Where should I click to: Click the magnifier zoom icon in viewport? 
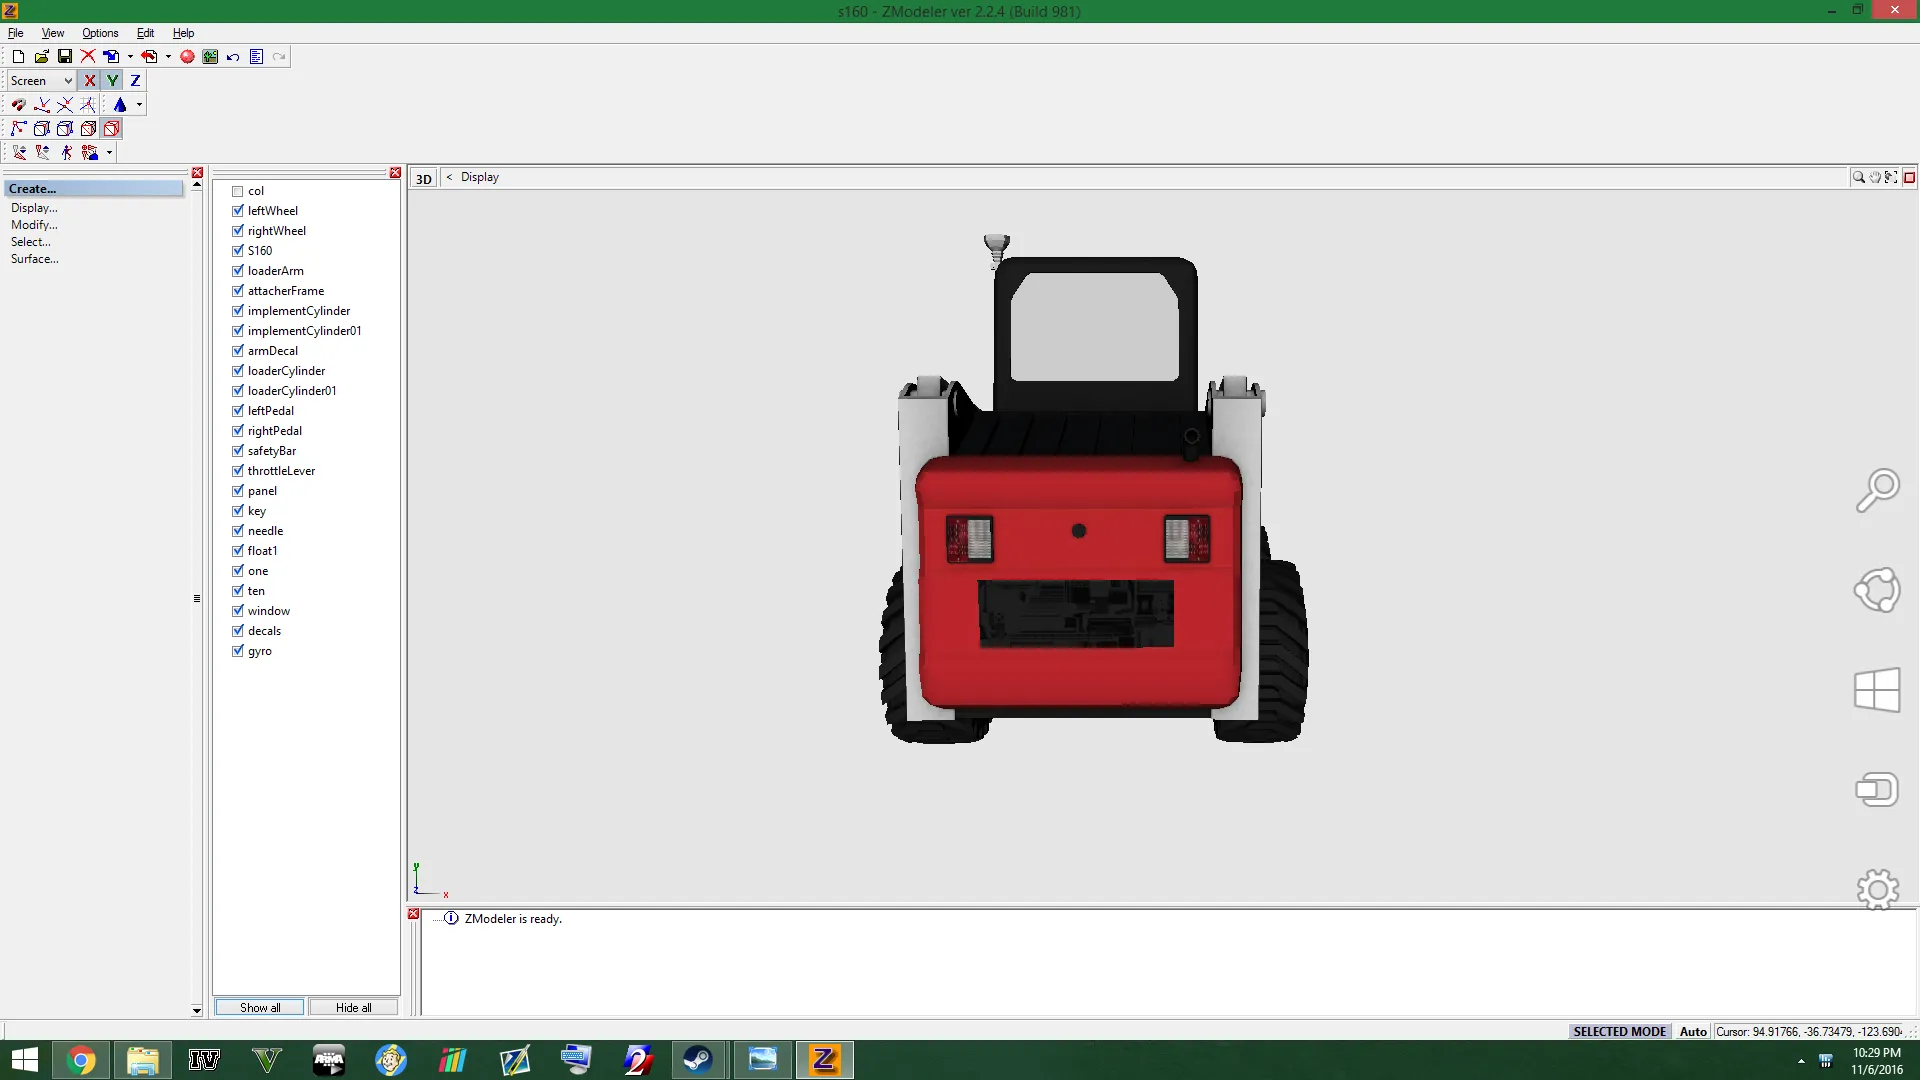coord(1858,177)
